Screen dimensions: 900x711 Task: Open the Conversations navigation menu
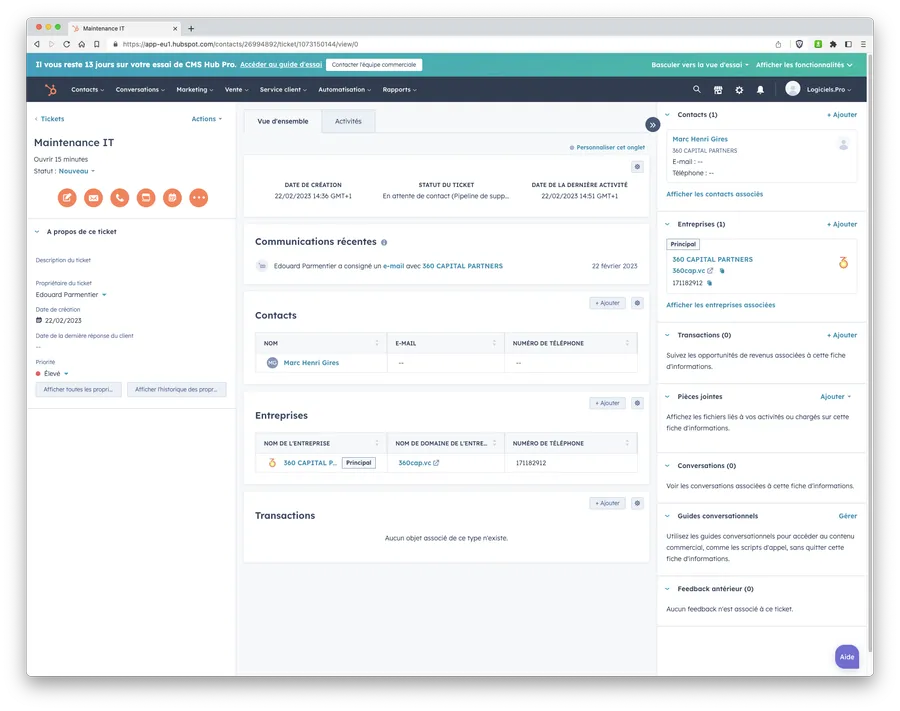tap(140, 90)
